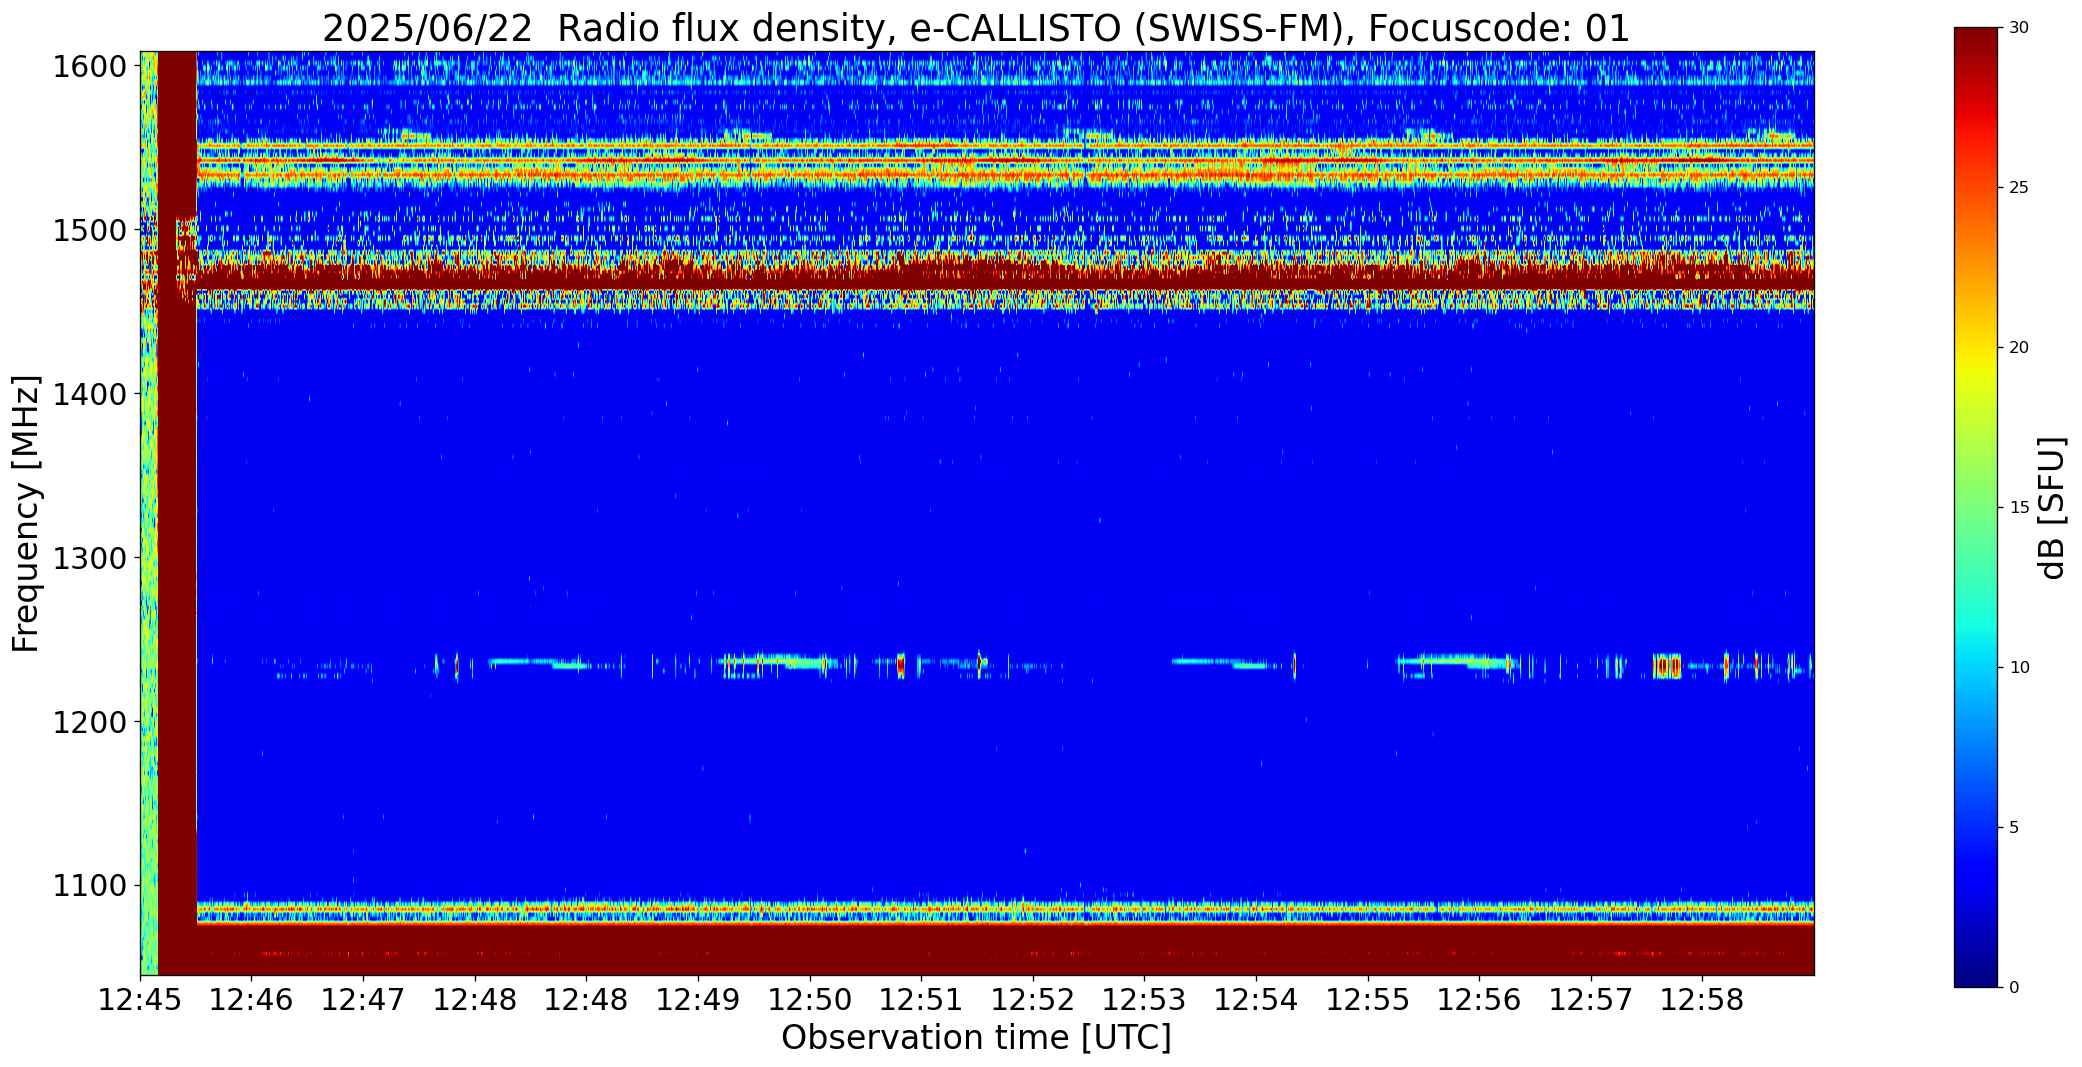Click the 1200 frequency tick label
The image size is (2082, 1067).
90,722
